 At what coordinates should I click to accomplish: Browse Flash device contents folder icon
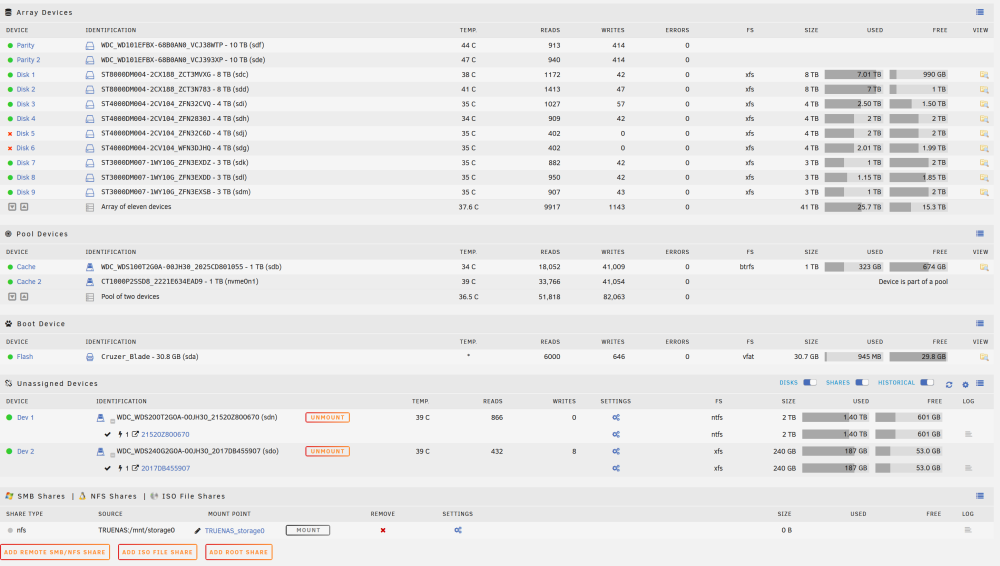984,357
